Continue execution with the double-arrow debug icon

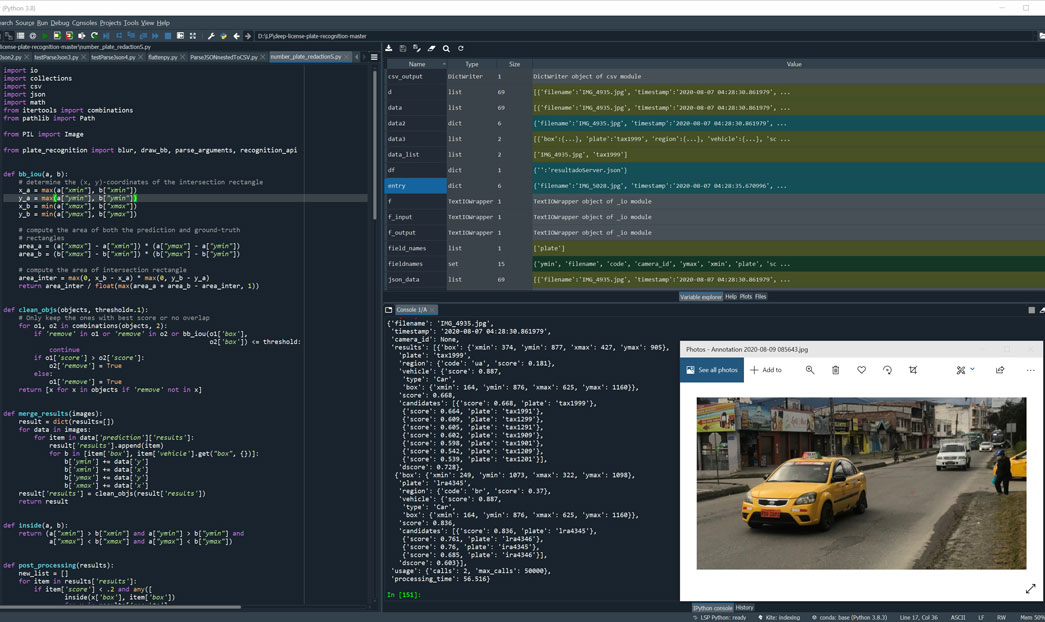point(155,36)
